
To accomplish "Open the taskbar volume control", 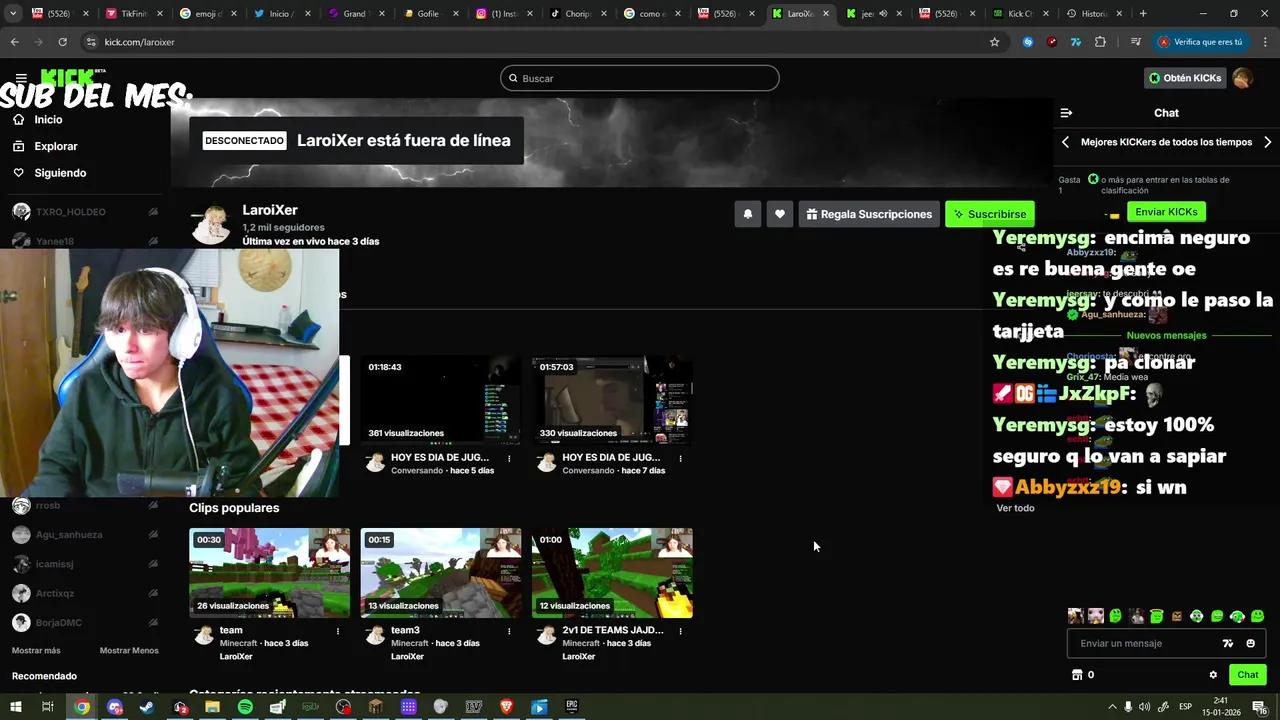I will click(x=1144, y=707).
